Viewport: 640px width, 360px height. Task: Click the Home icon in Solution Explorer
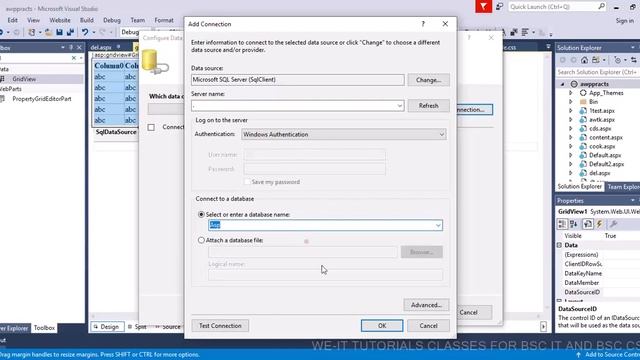tap(584, 60)
